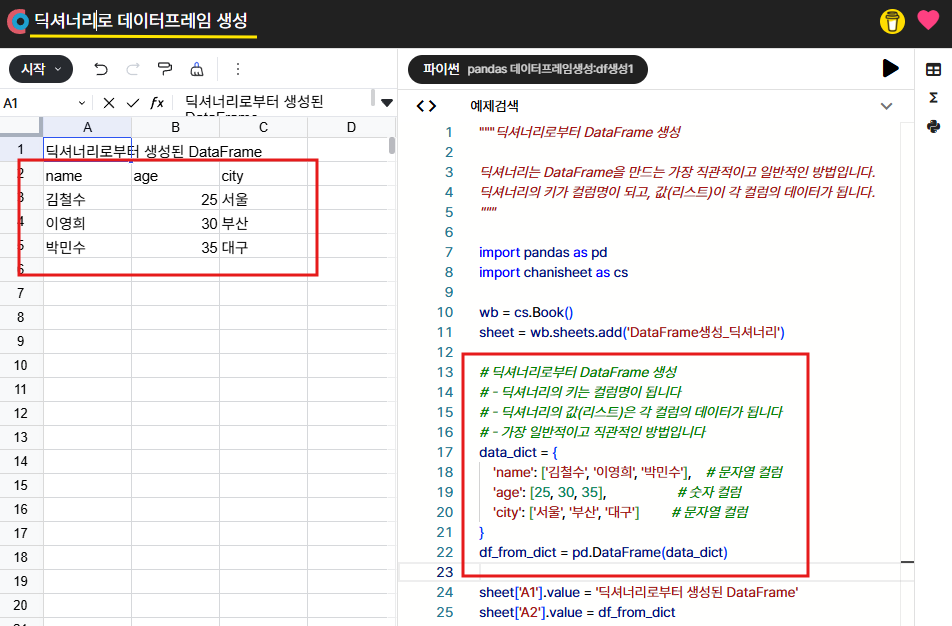Click the undo arrow icon
This screenshot has width=952, height=626.
(x=101, y=69)
